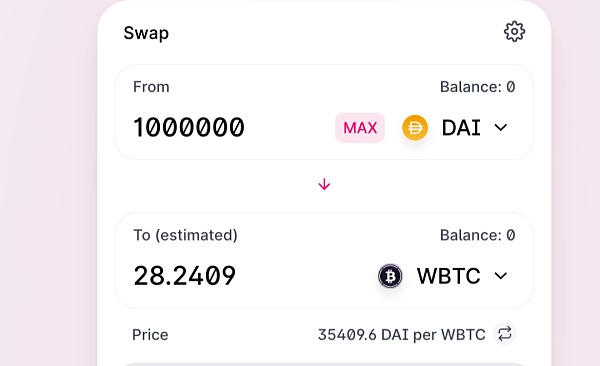Click the grey bar below the Price row
The height and width of the screenshot is (366, 600).
pos(324,364)
